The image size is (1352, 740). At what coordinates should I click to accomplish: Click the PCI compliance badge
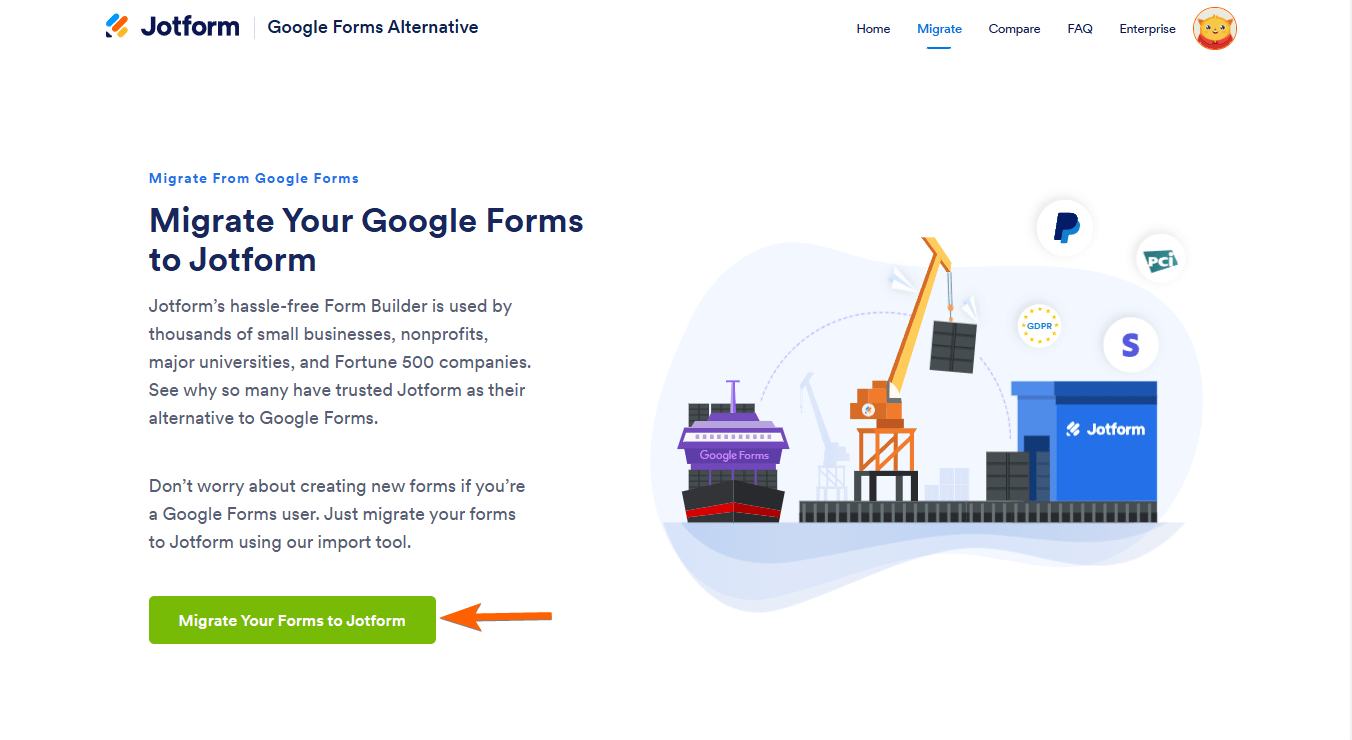point(1160,260)
